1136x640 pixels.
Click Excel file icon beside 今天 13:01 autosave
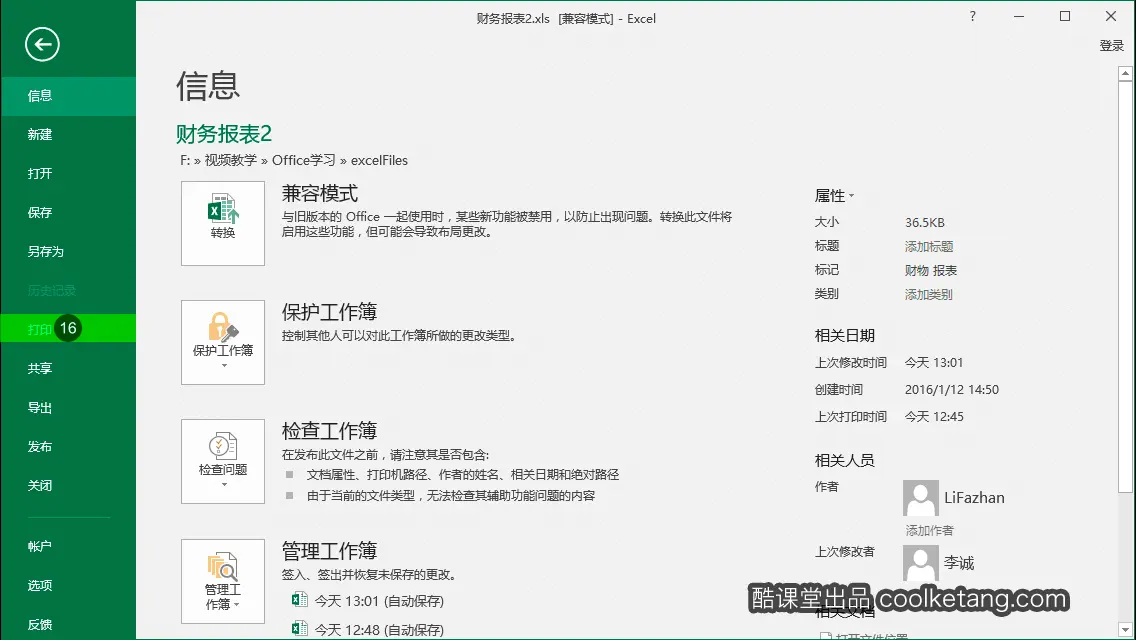299,599
